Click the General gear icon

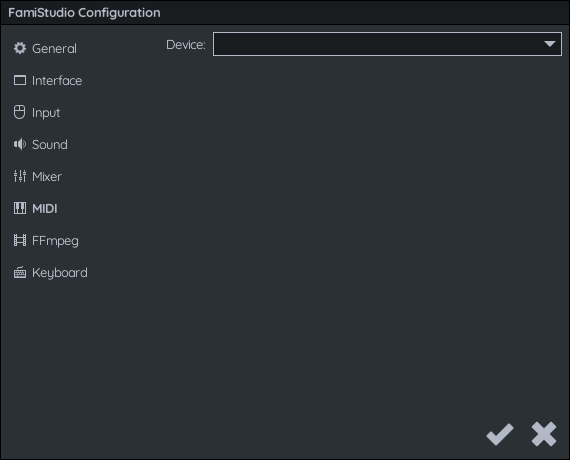[x=20, y=48]
